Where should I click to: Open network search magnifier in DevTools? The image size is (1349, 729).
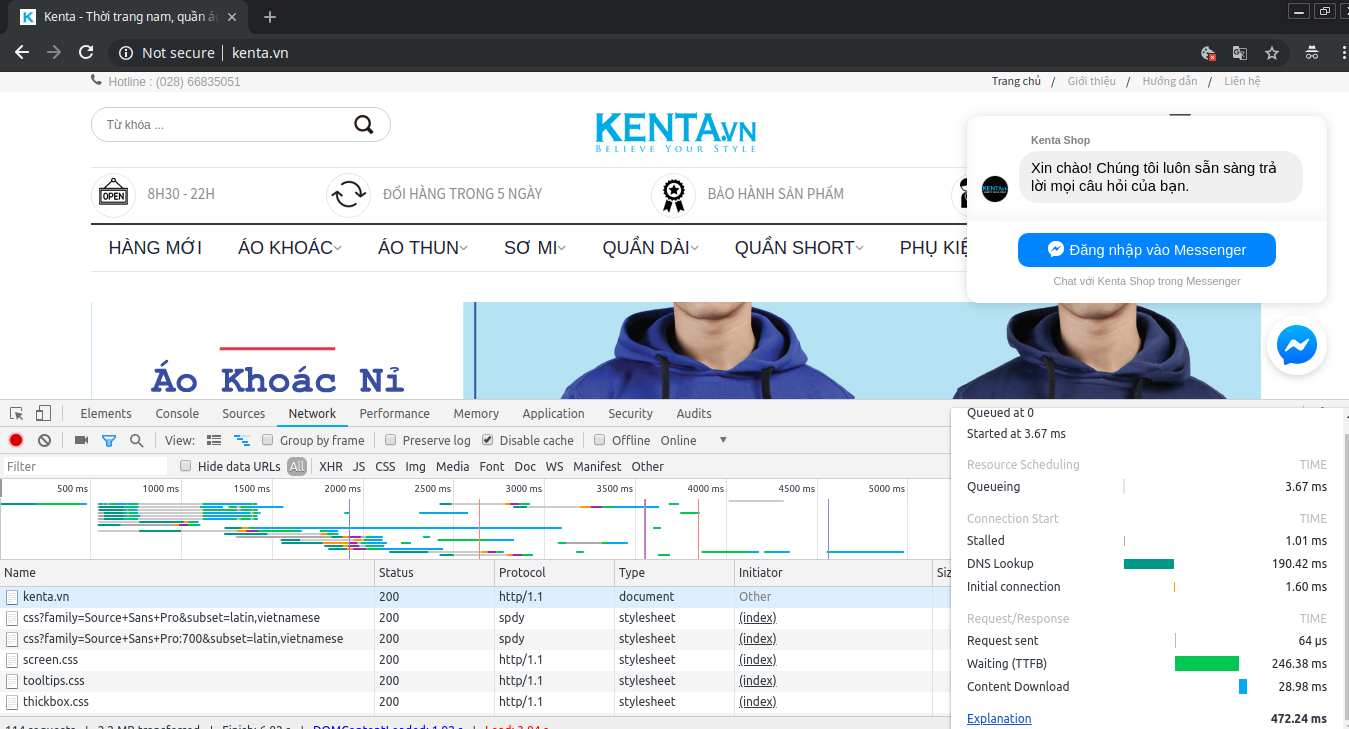tap(136, 440)
